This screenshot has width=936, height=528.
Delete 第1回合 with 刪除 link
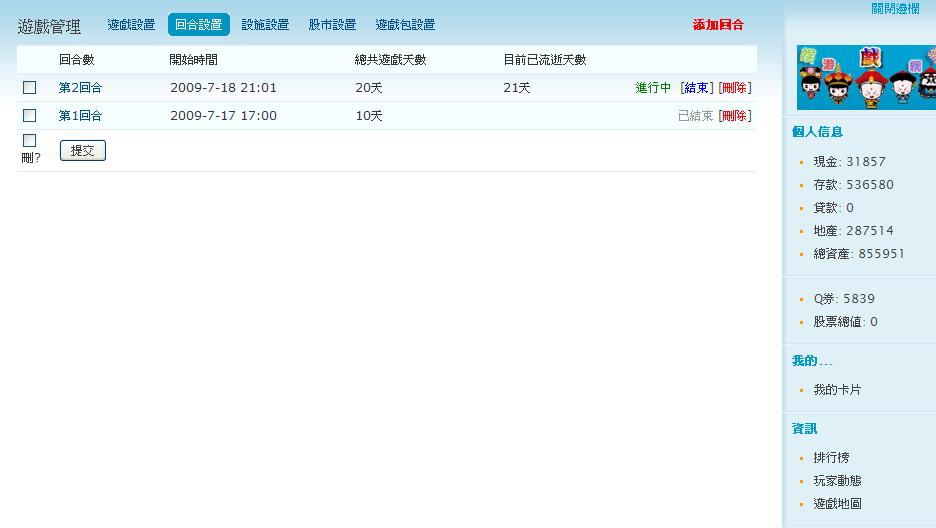734,116
